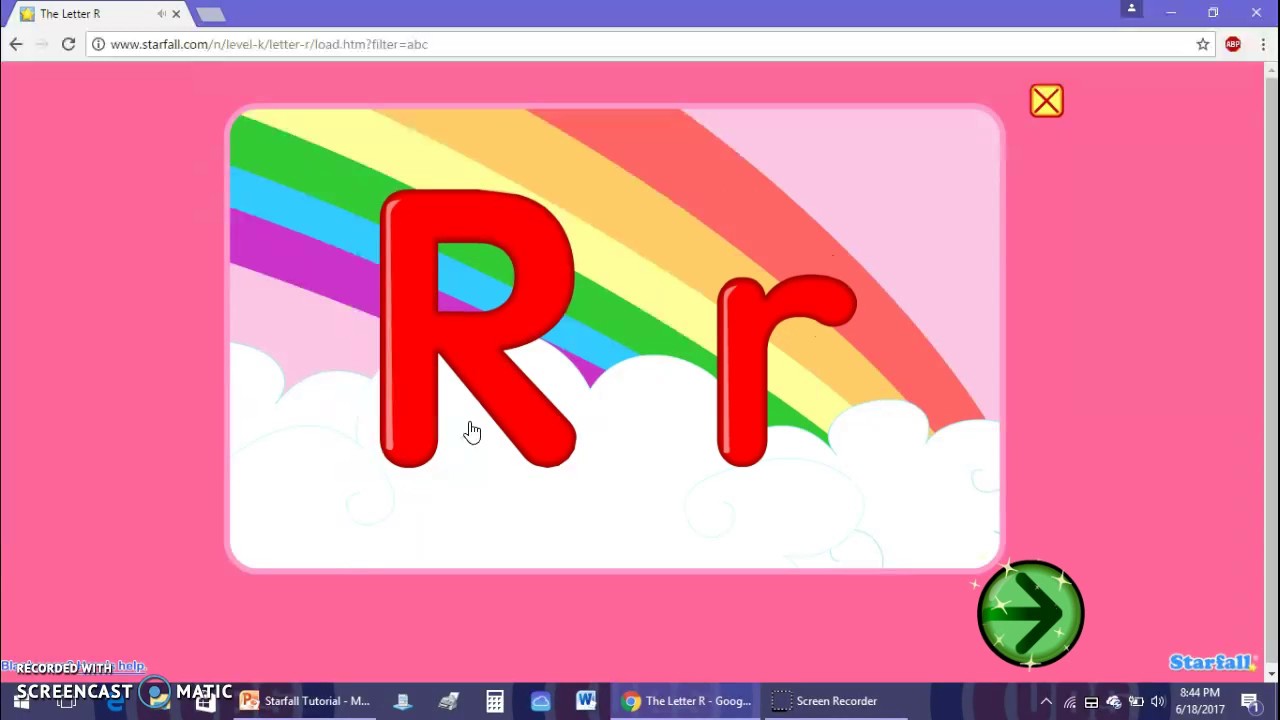
Task: Bookmark this page with the star icon
Action: 1203,44
